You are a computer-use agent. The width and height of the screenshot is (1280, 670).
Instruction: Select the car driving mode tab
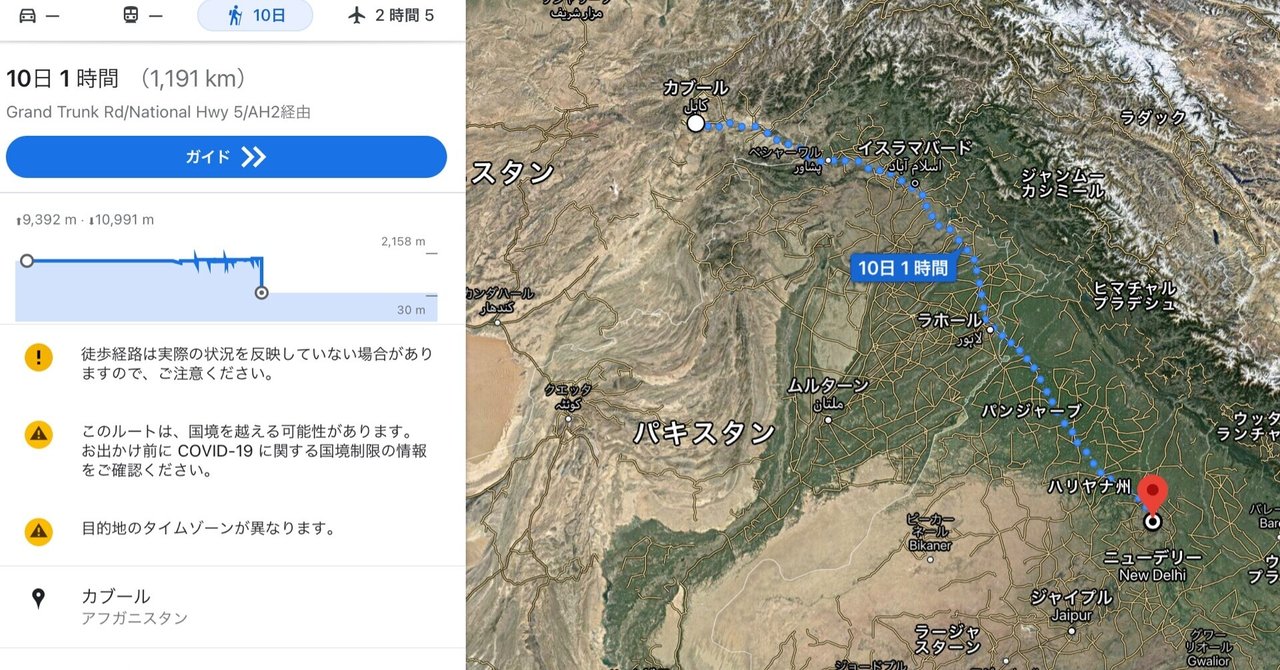39,15
